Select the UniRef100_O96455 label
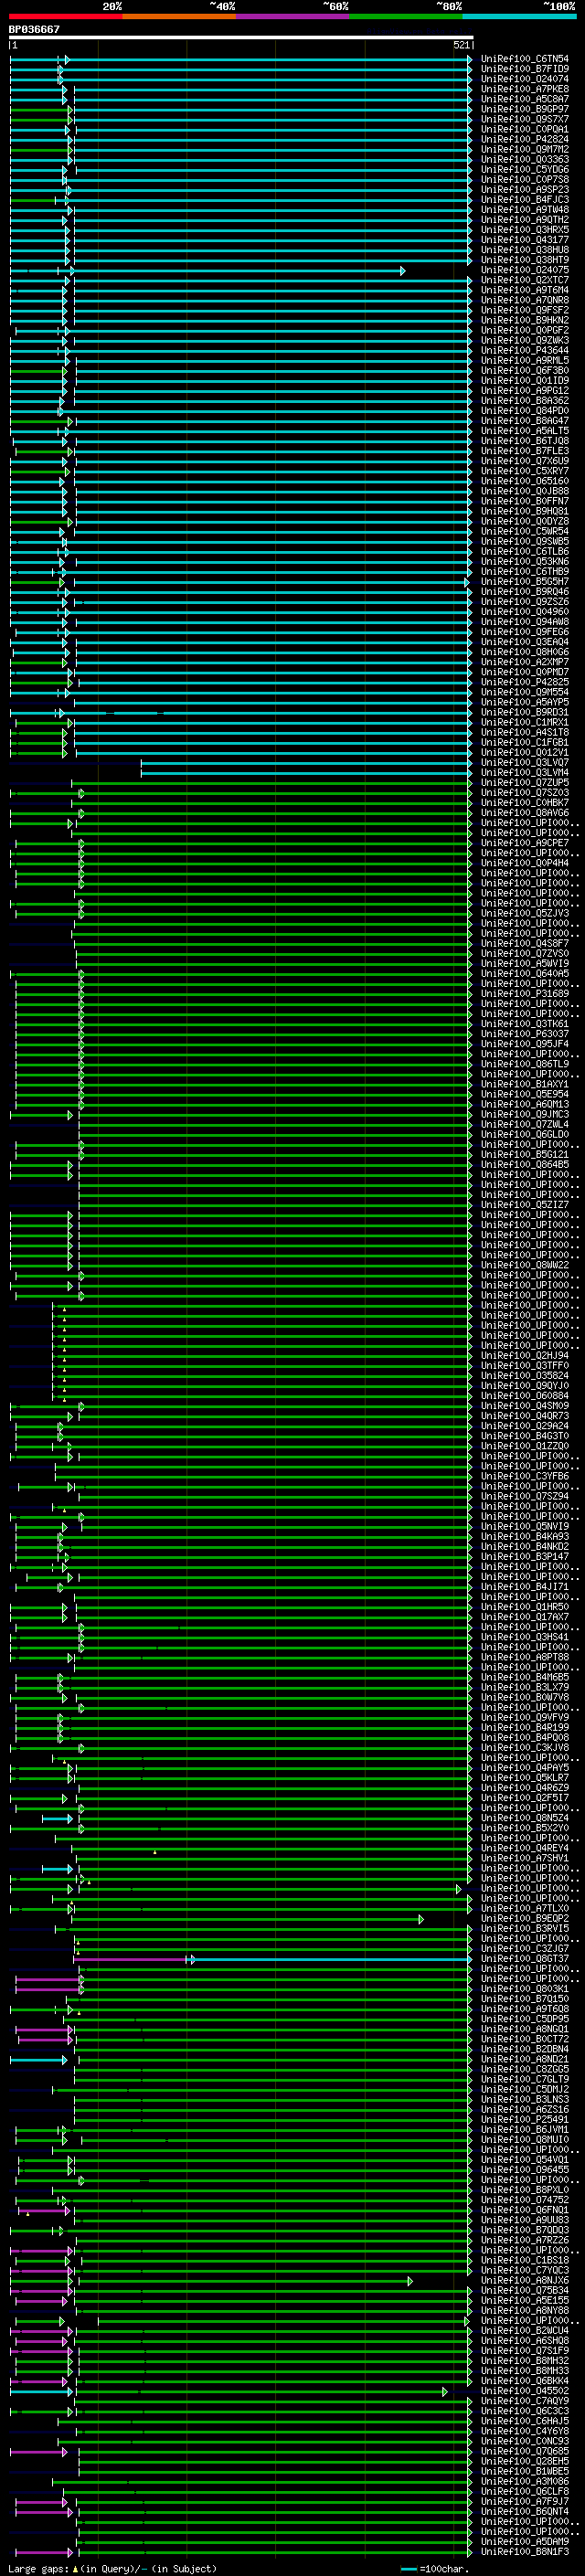 (x=525, y=2169)
